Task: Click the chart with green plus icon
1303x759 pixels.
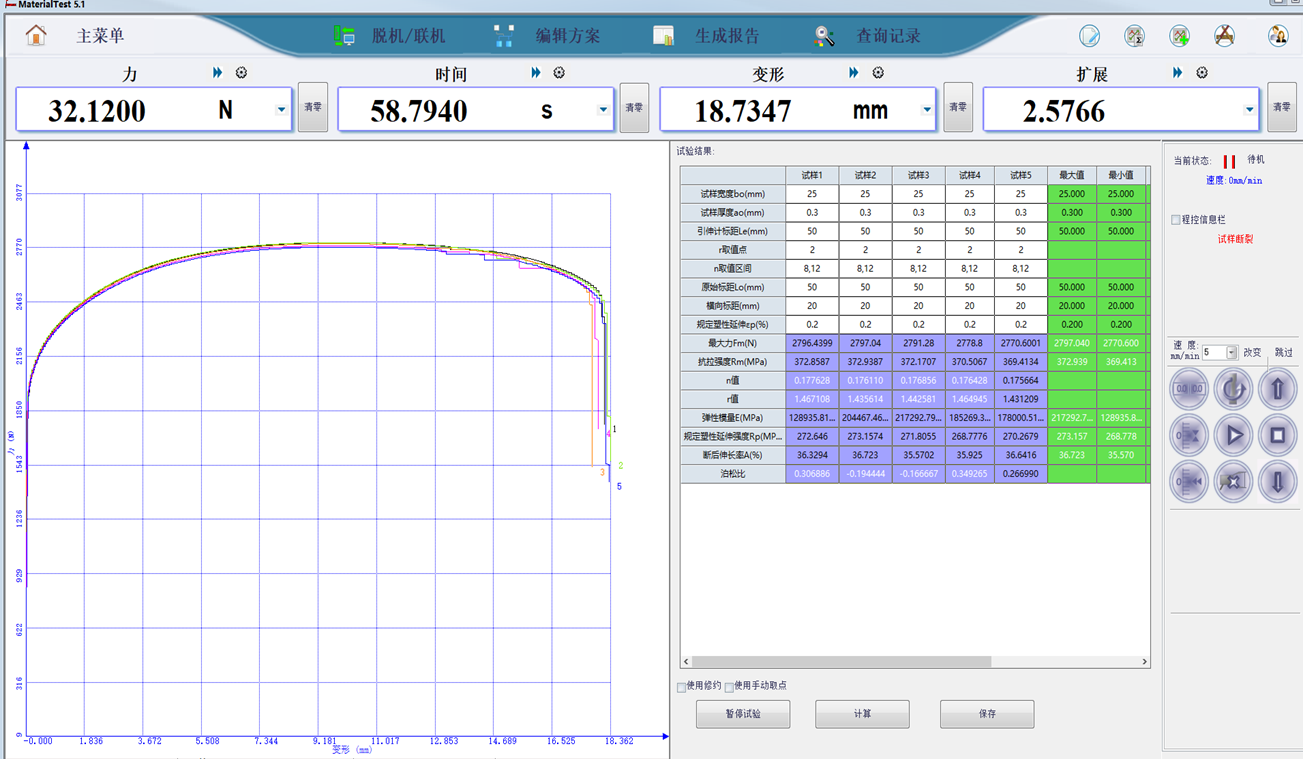Action: (1179, 36)
